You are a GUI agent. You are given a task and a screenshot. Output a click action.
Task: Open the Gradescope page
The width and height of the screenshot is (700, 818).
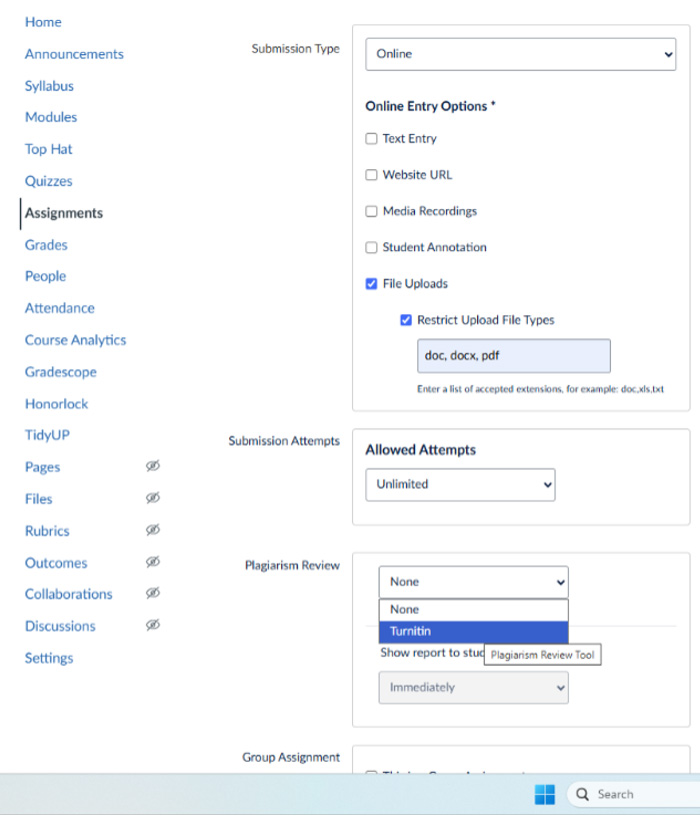pos(60,371)
